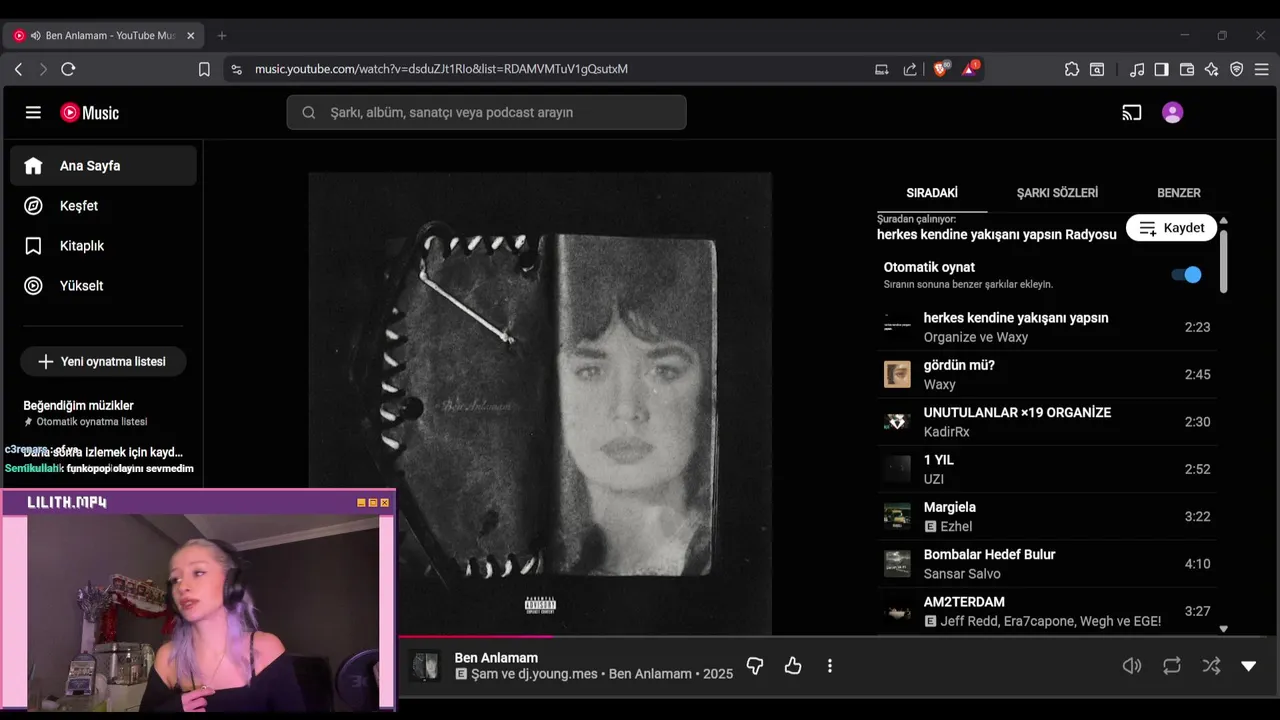Close the Ben Anlamam browser tab
The image size is (1280, 720).
(x=191, y=35)
